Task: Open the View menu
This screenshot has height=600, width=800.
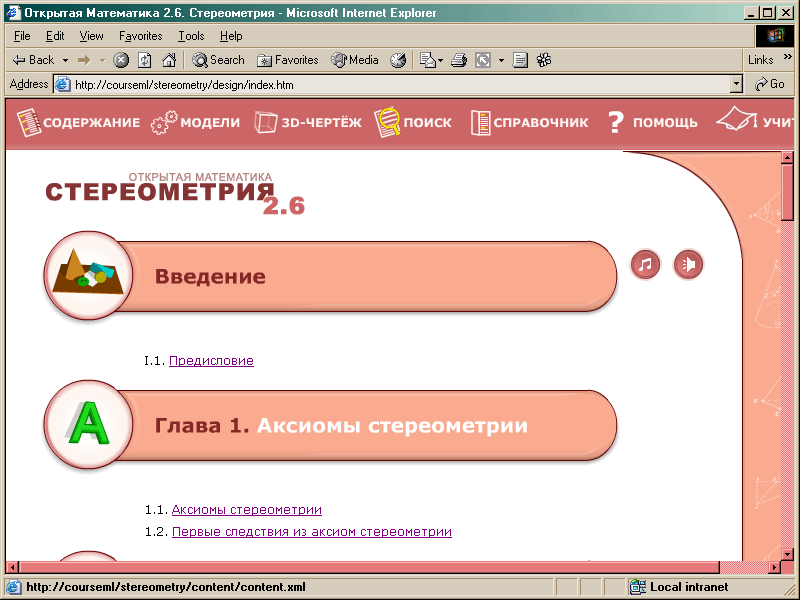Action: coord(91,36)
